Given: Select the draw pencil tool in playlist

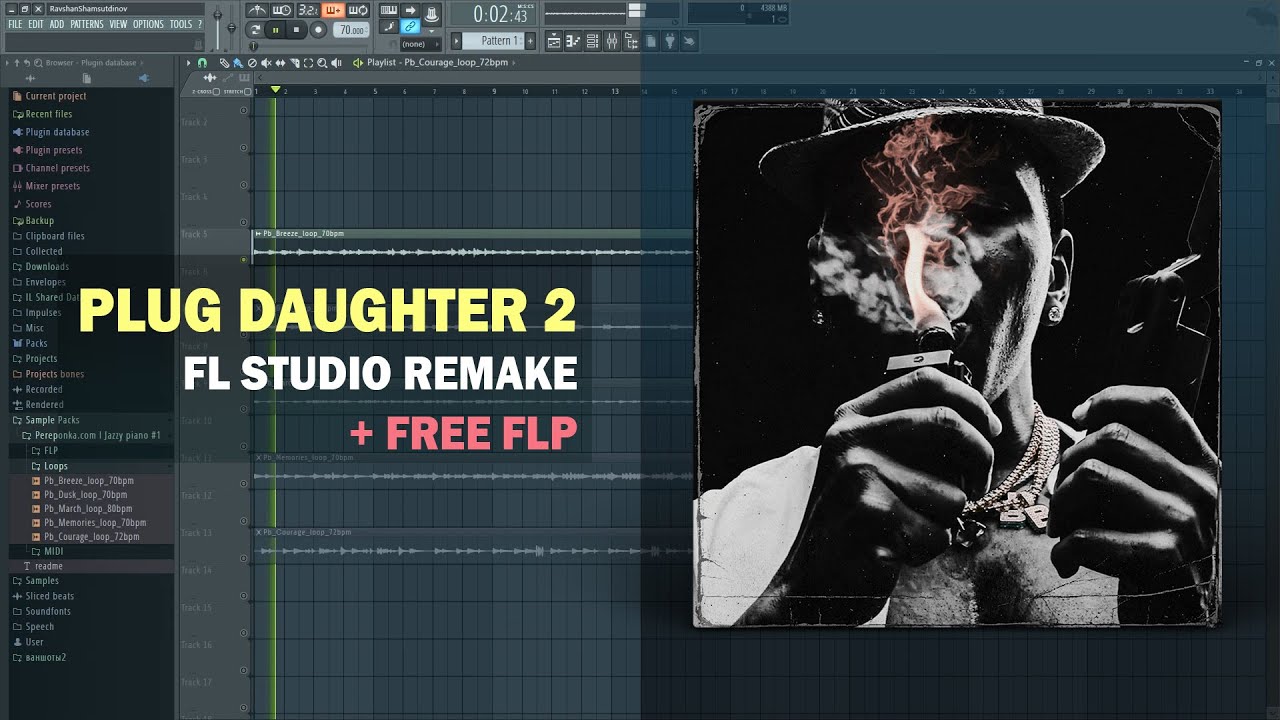Looking at the screenshot, I should coord(224,62).
